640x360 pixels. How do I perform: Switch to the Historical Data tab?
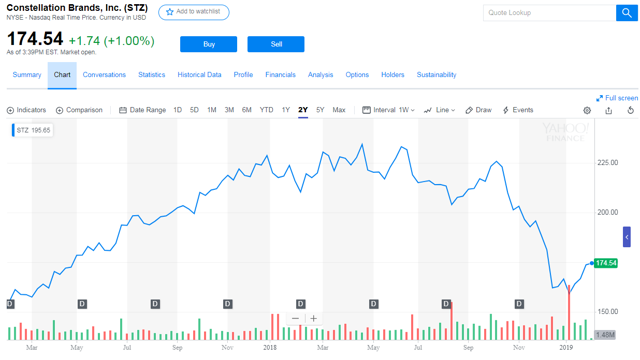point(199,75)
